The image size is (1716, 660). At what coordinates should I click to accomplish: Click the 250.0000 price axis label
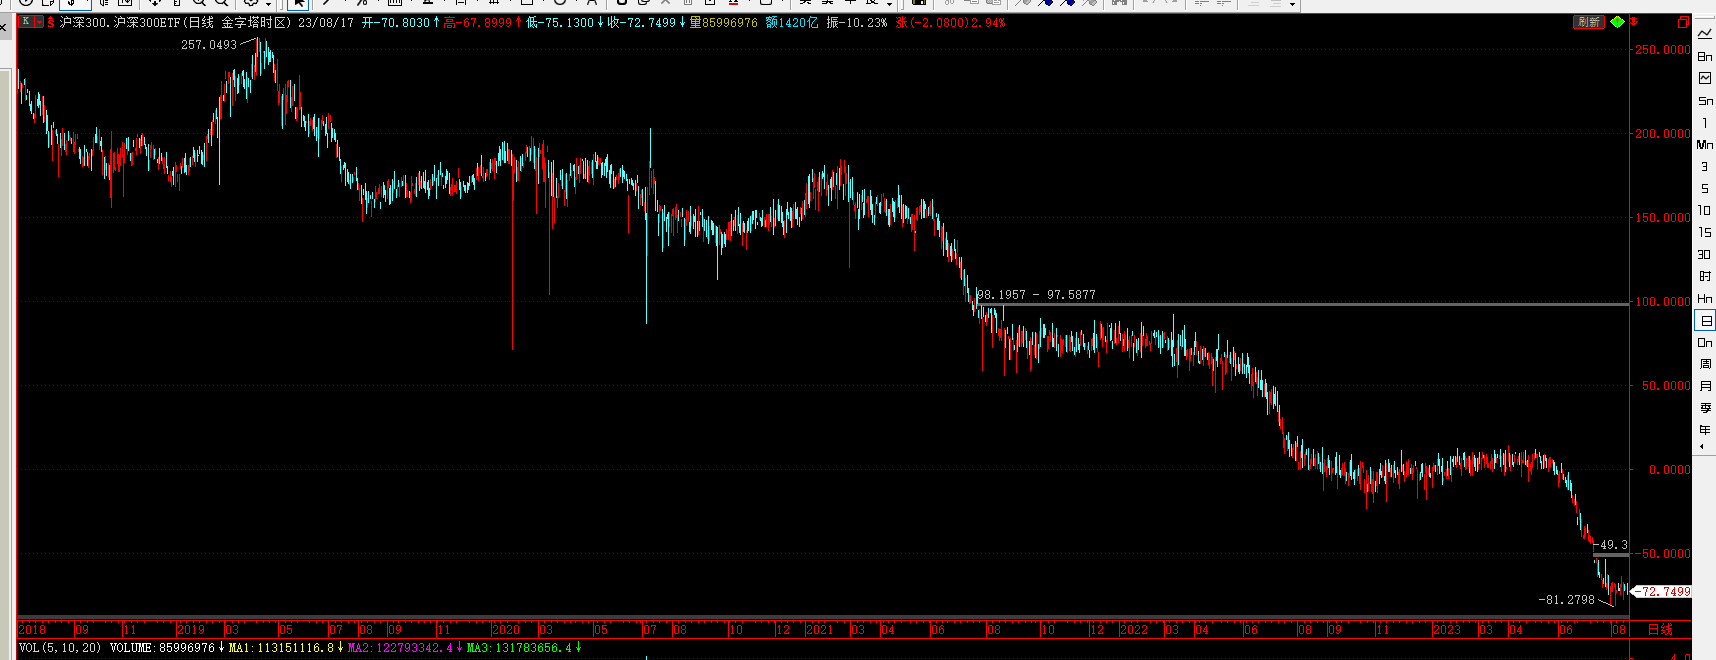click(x=1663, y=50)
